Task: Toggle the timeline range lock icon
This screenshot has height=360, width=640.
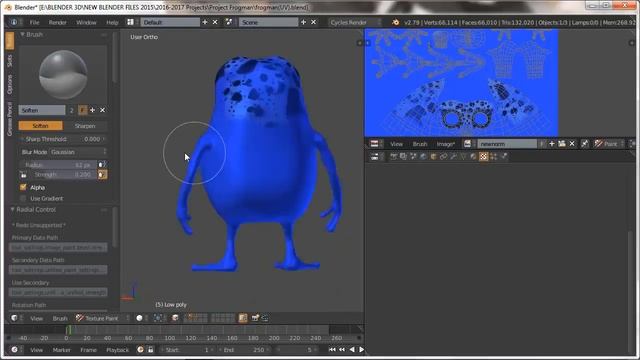Action: (x=150, y=350)
